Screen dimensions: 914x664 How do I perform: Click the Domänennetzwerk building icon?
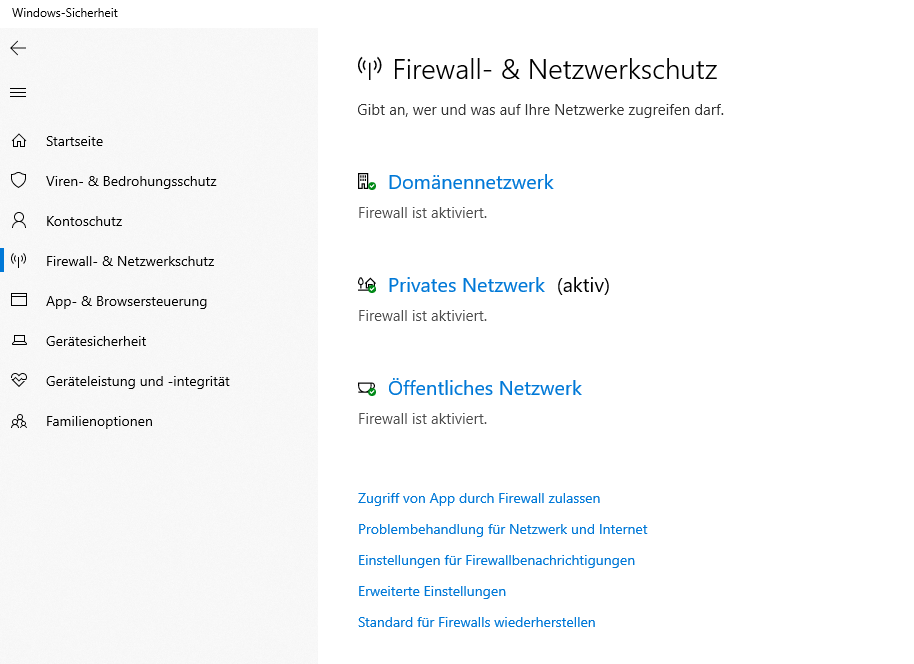pos(366,182)
